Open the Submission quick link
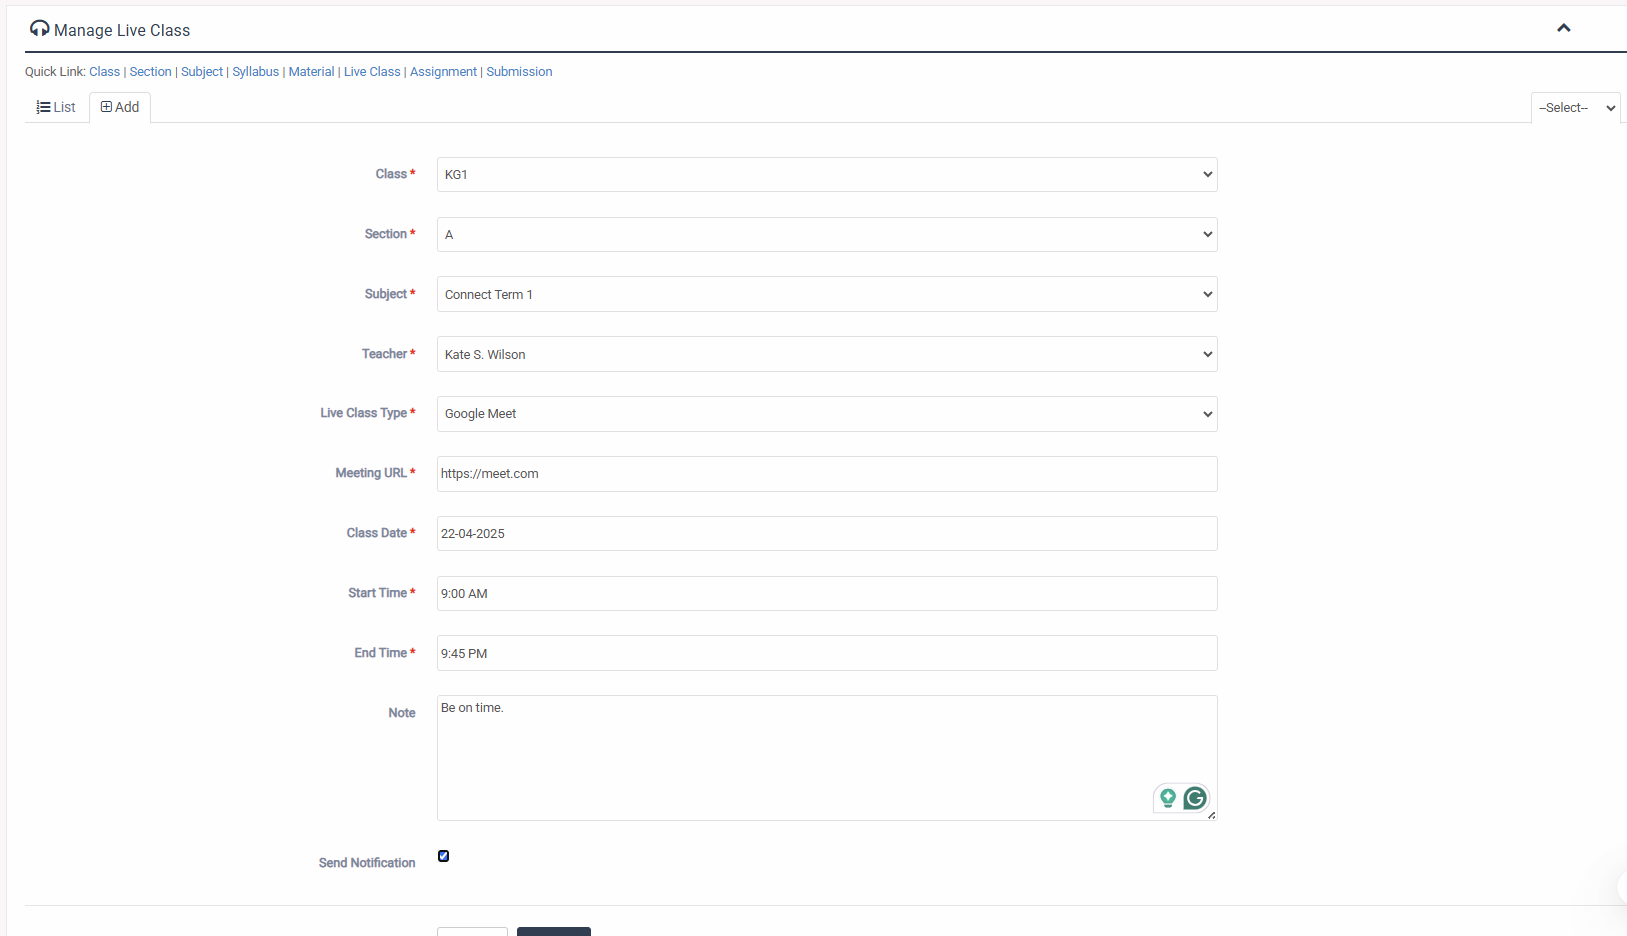 pos(519,72)
